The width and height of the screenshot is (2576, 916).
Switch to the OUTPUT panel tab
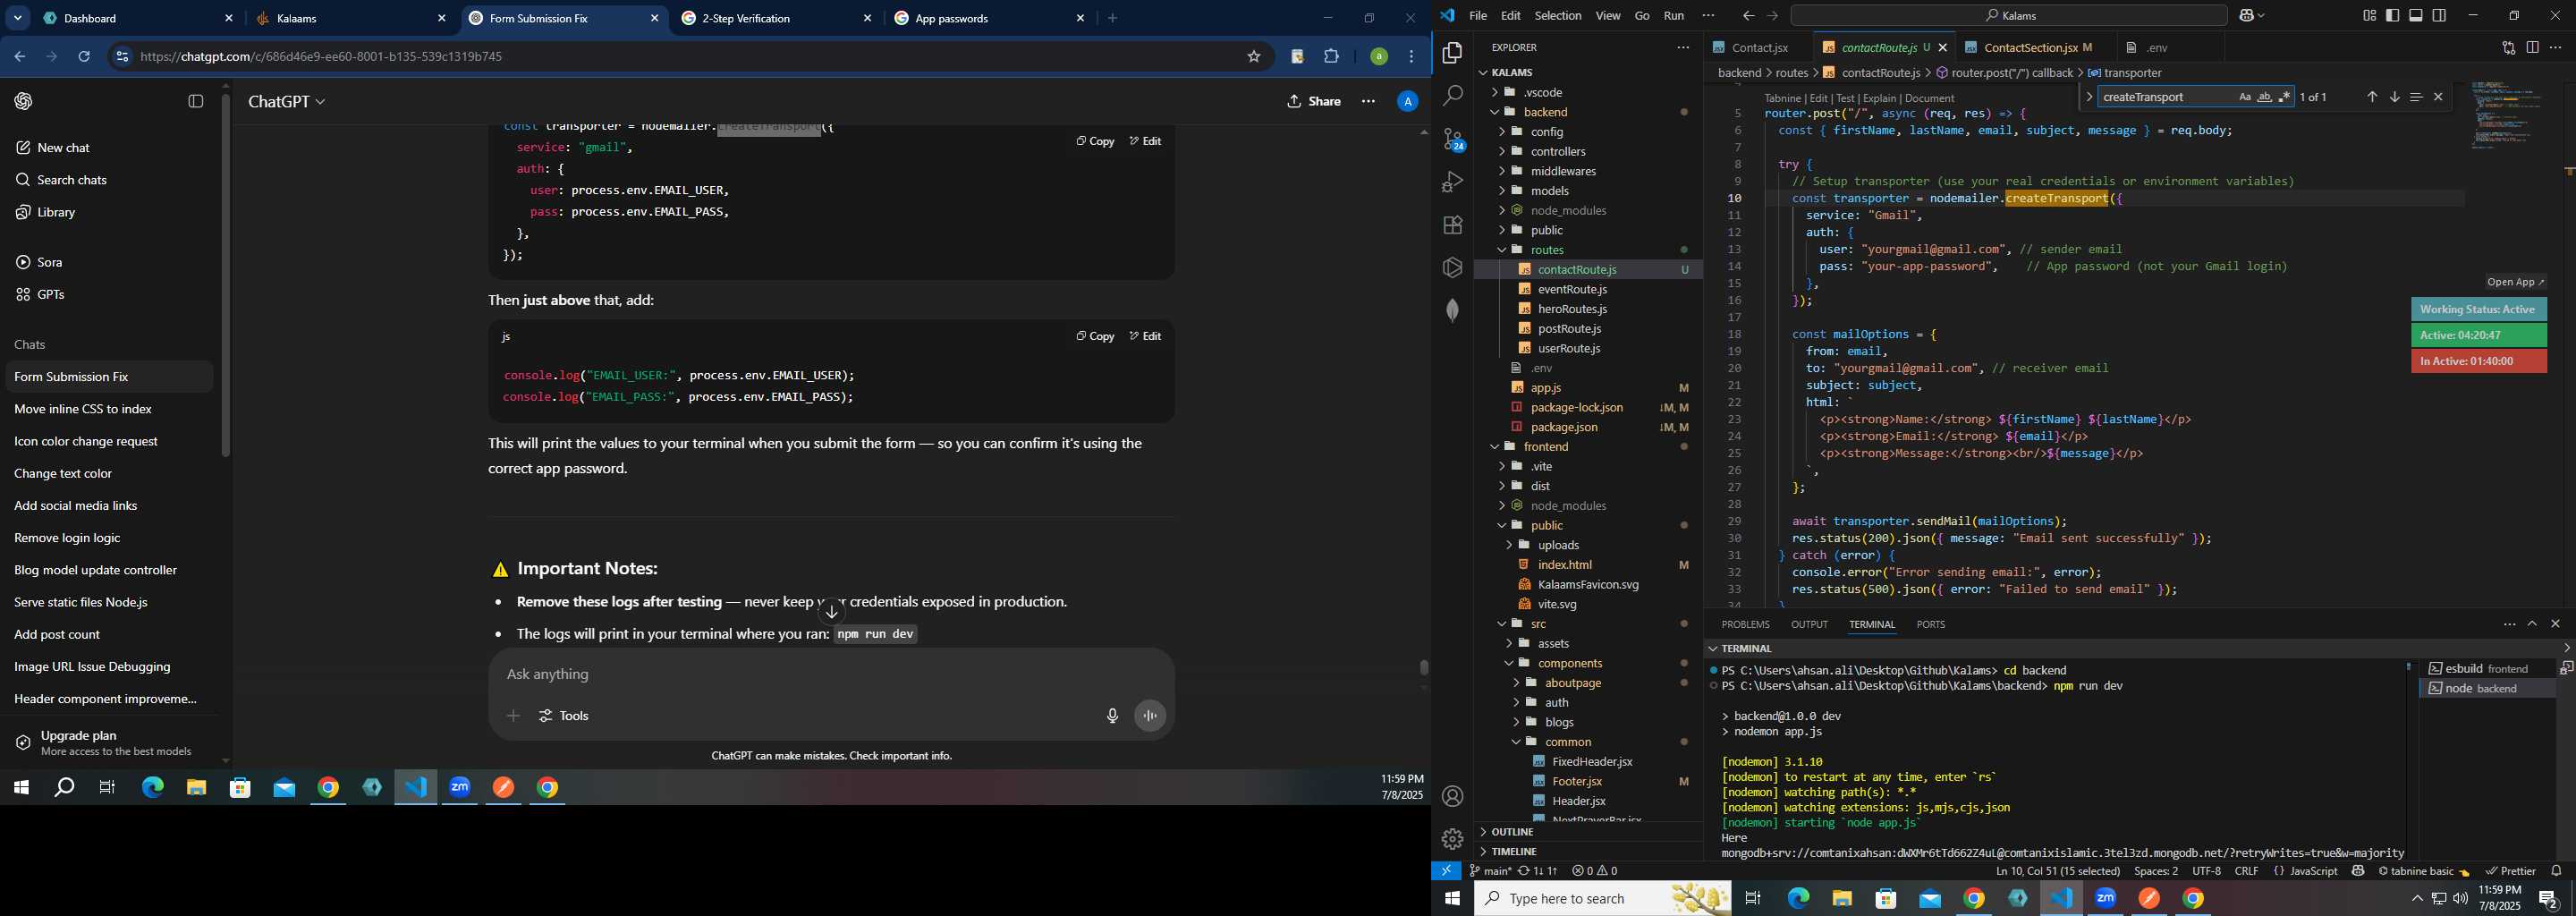pyautogui.click(x=1809, y=624)
